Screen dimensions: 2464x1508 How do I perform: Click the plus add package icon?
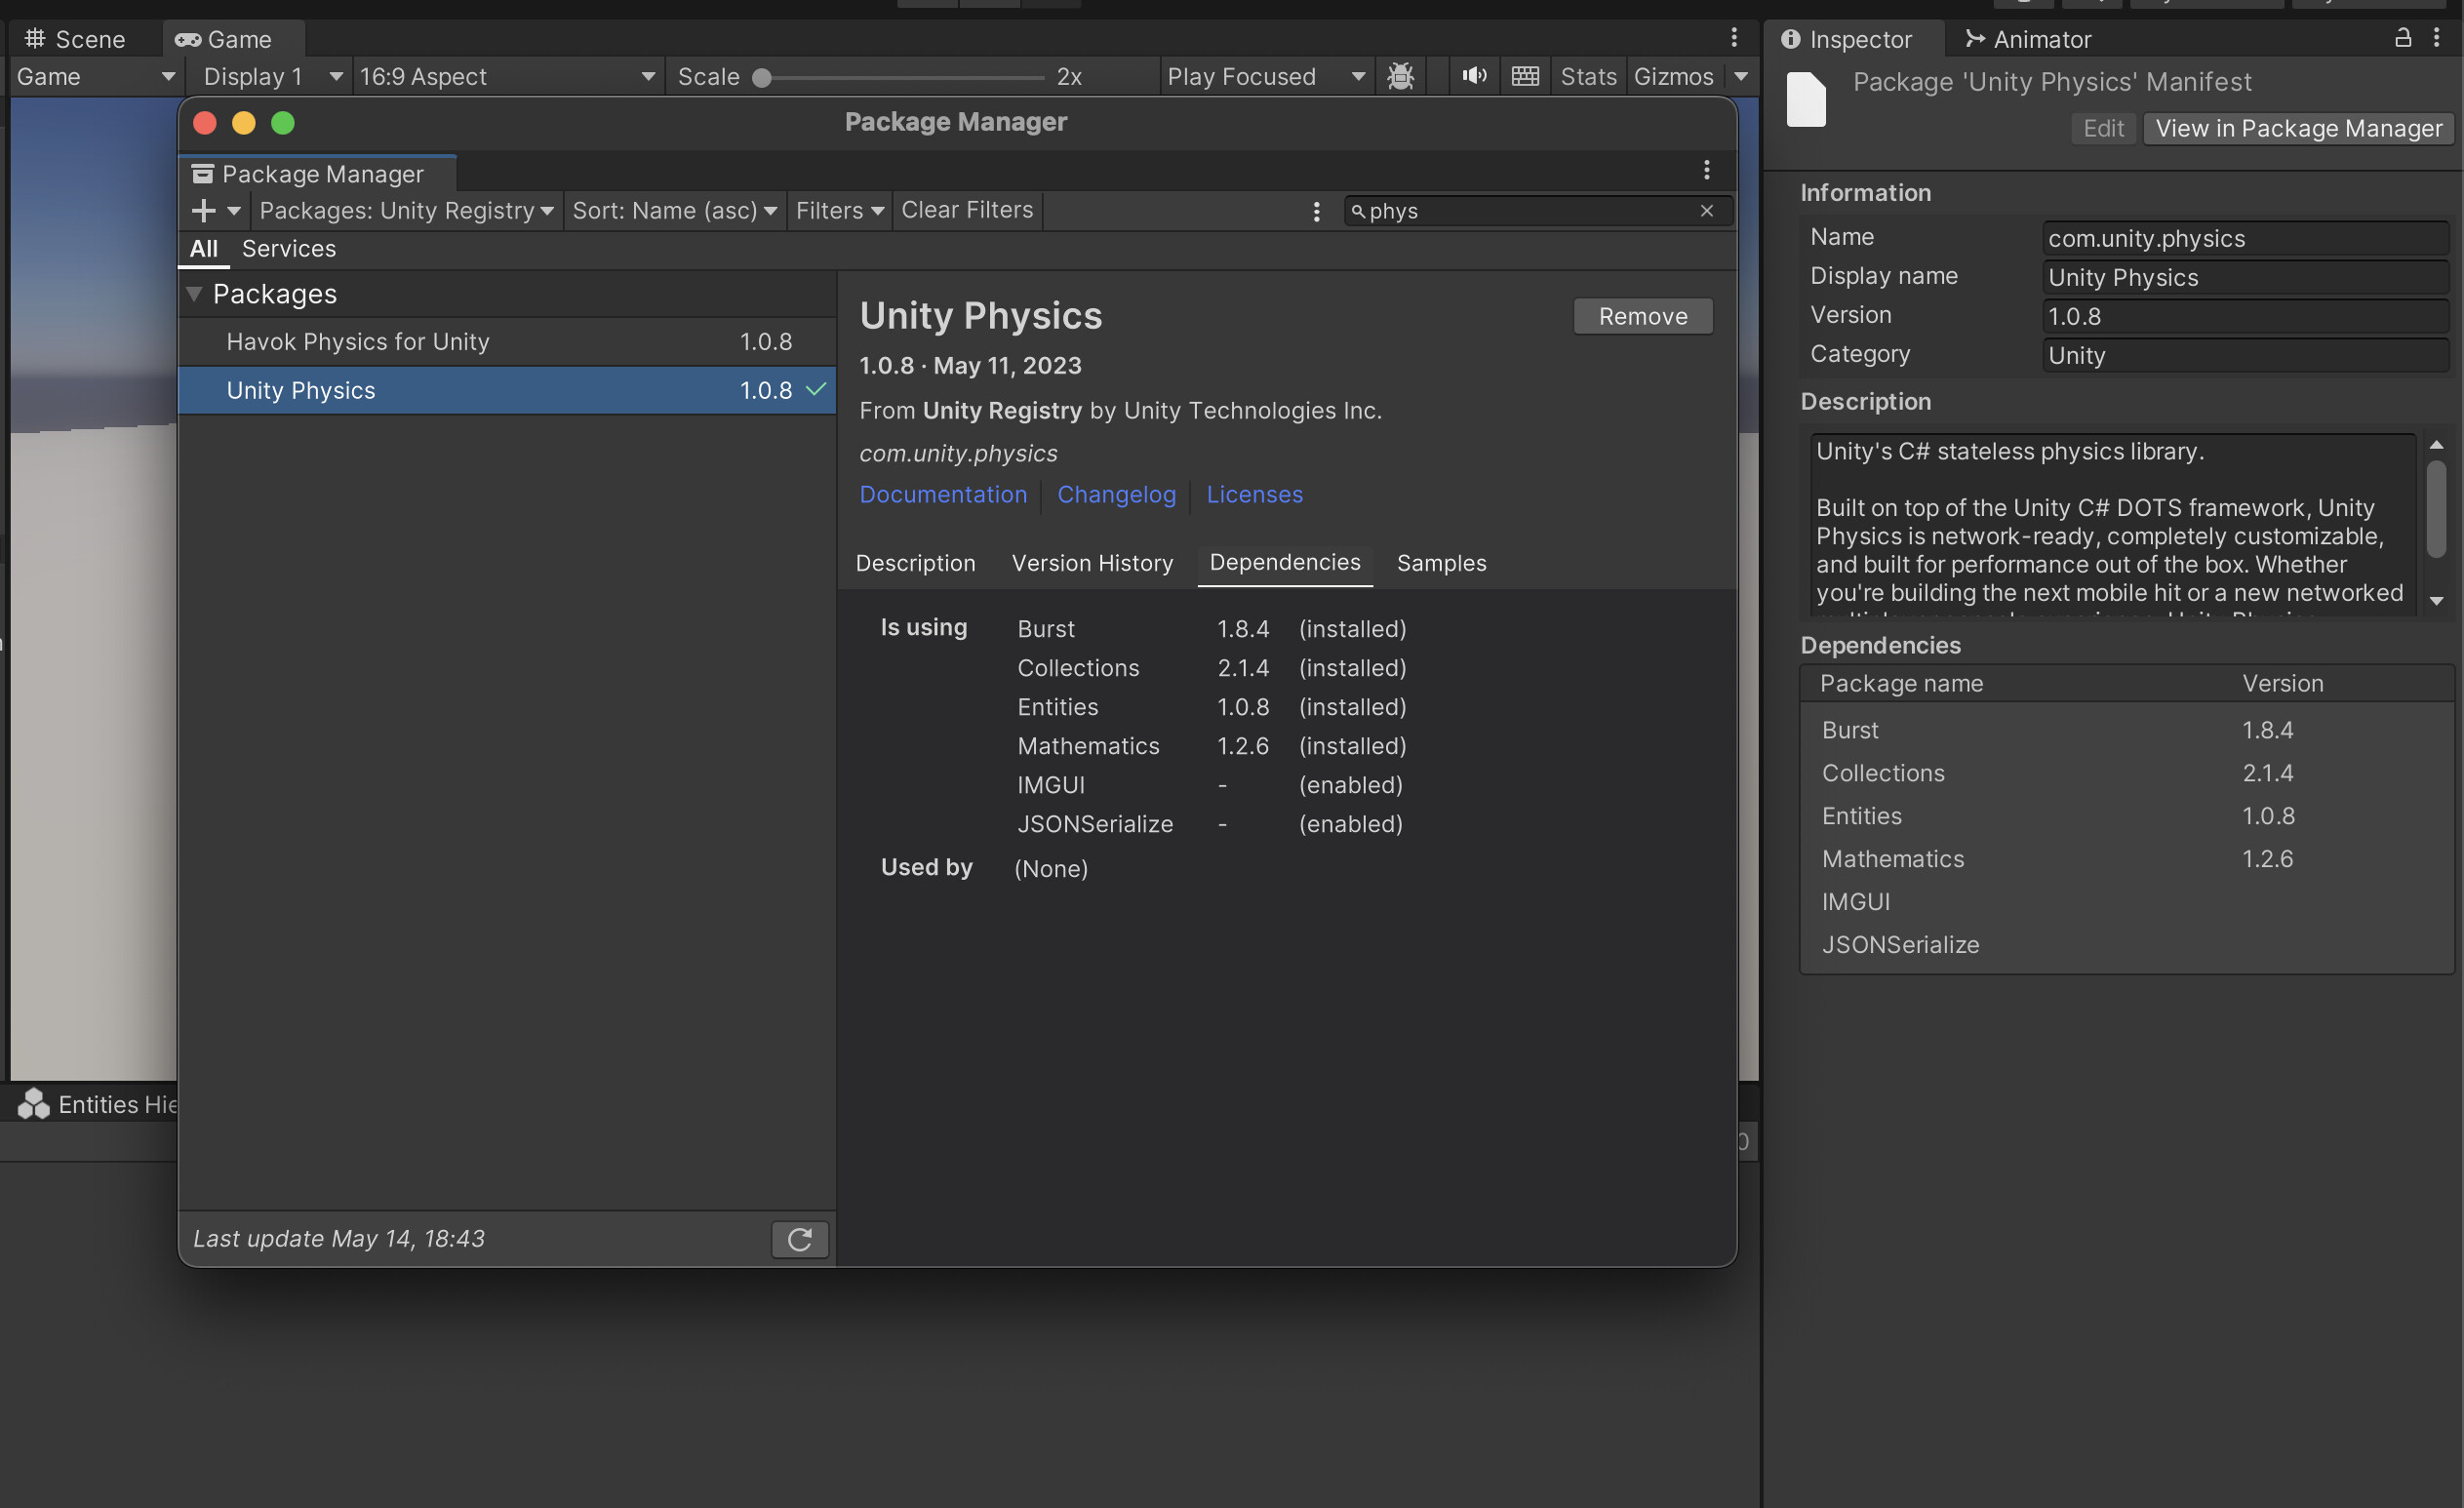pyautogui.click(x=203, y=210)
